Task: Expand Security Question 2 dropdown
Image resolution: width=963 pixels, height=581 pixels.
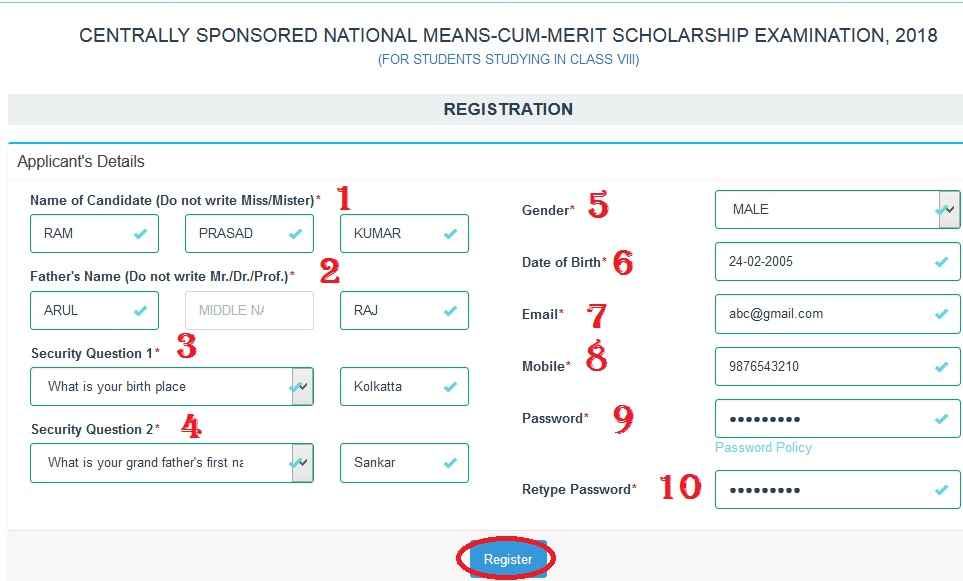Action: 172,462
